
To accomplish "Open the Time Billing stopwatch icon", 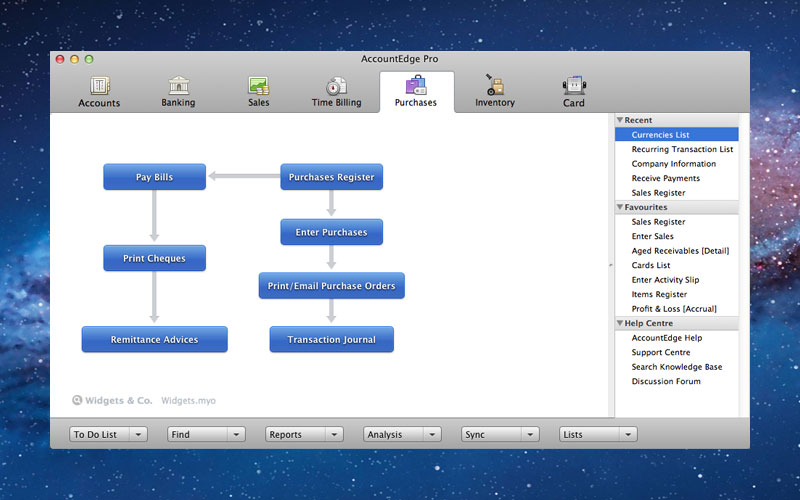I will [336, 85].
